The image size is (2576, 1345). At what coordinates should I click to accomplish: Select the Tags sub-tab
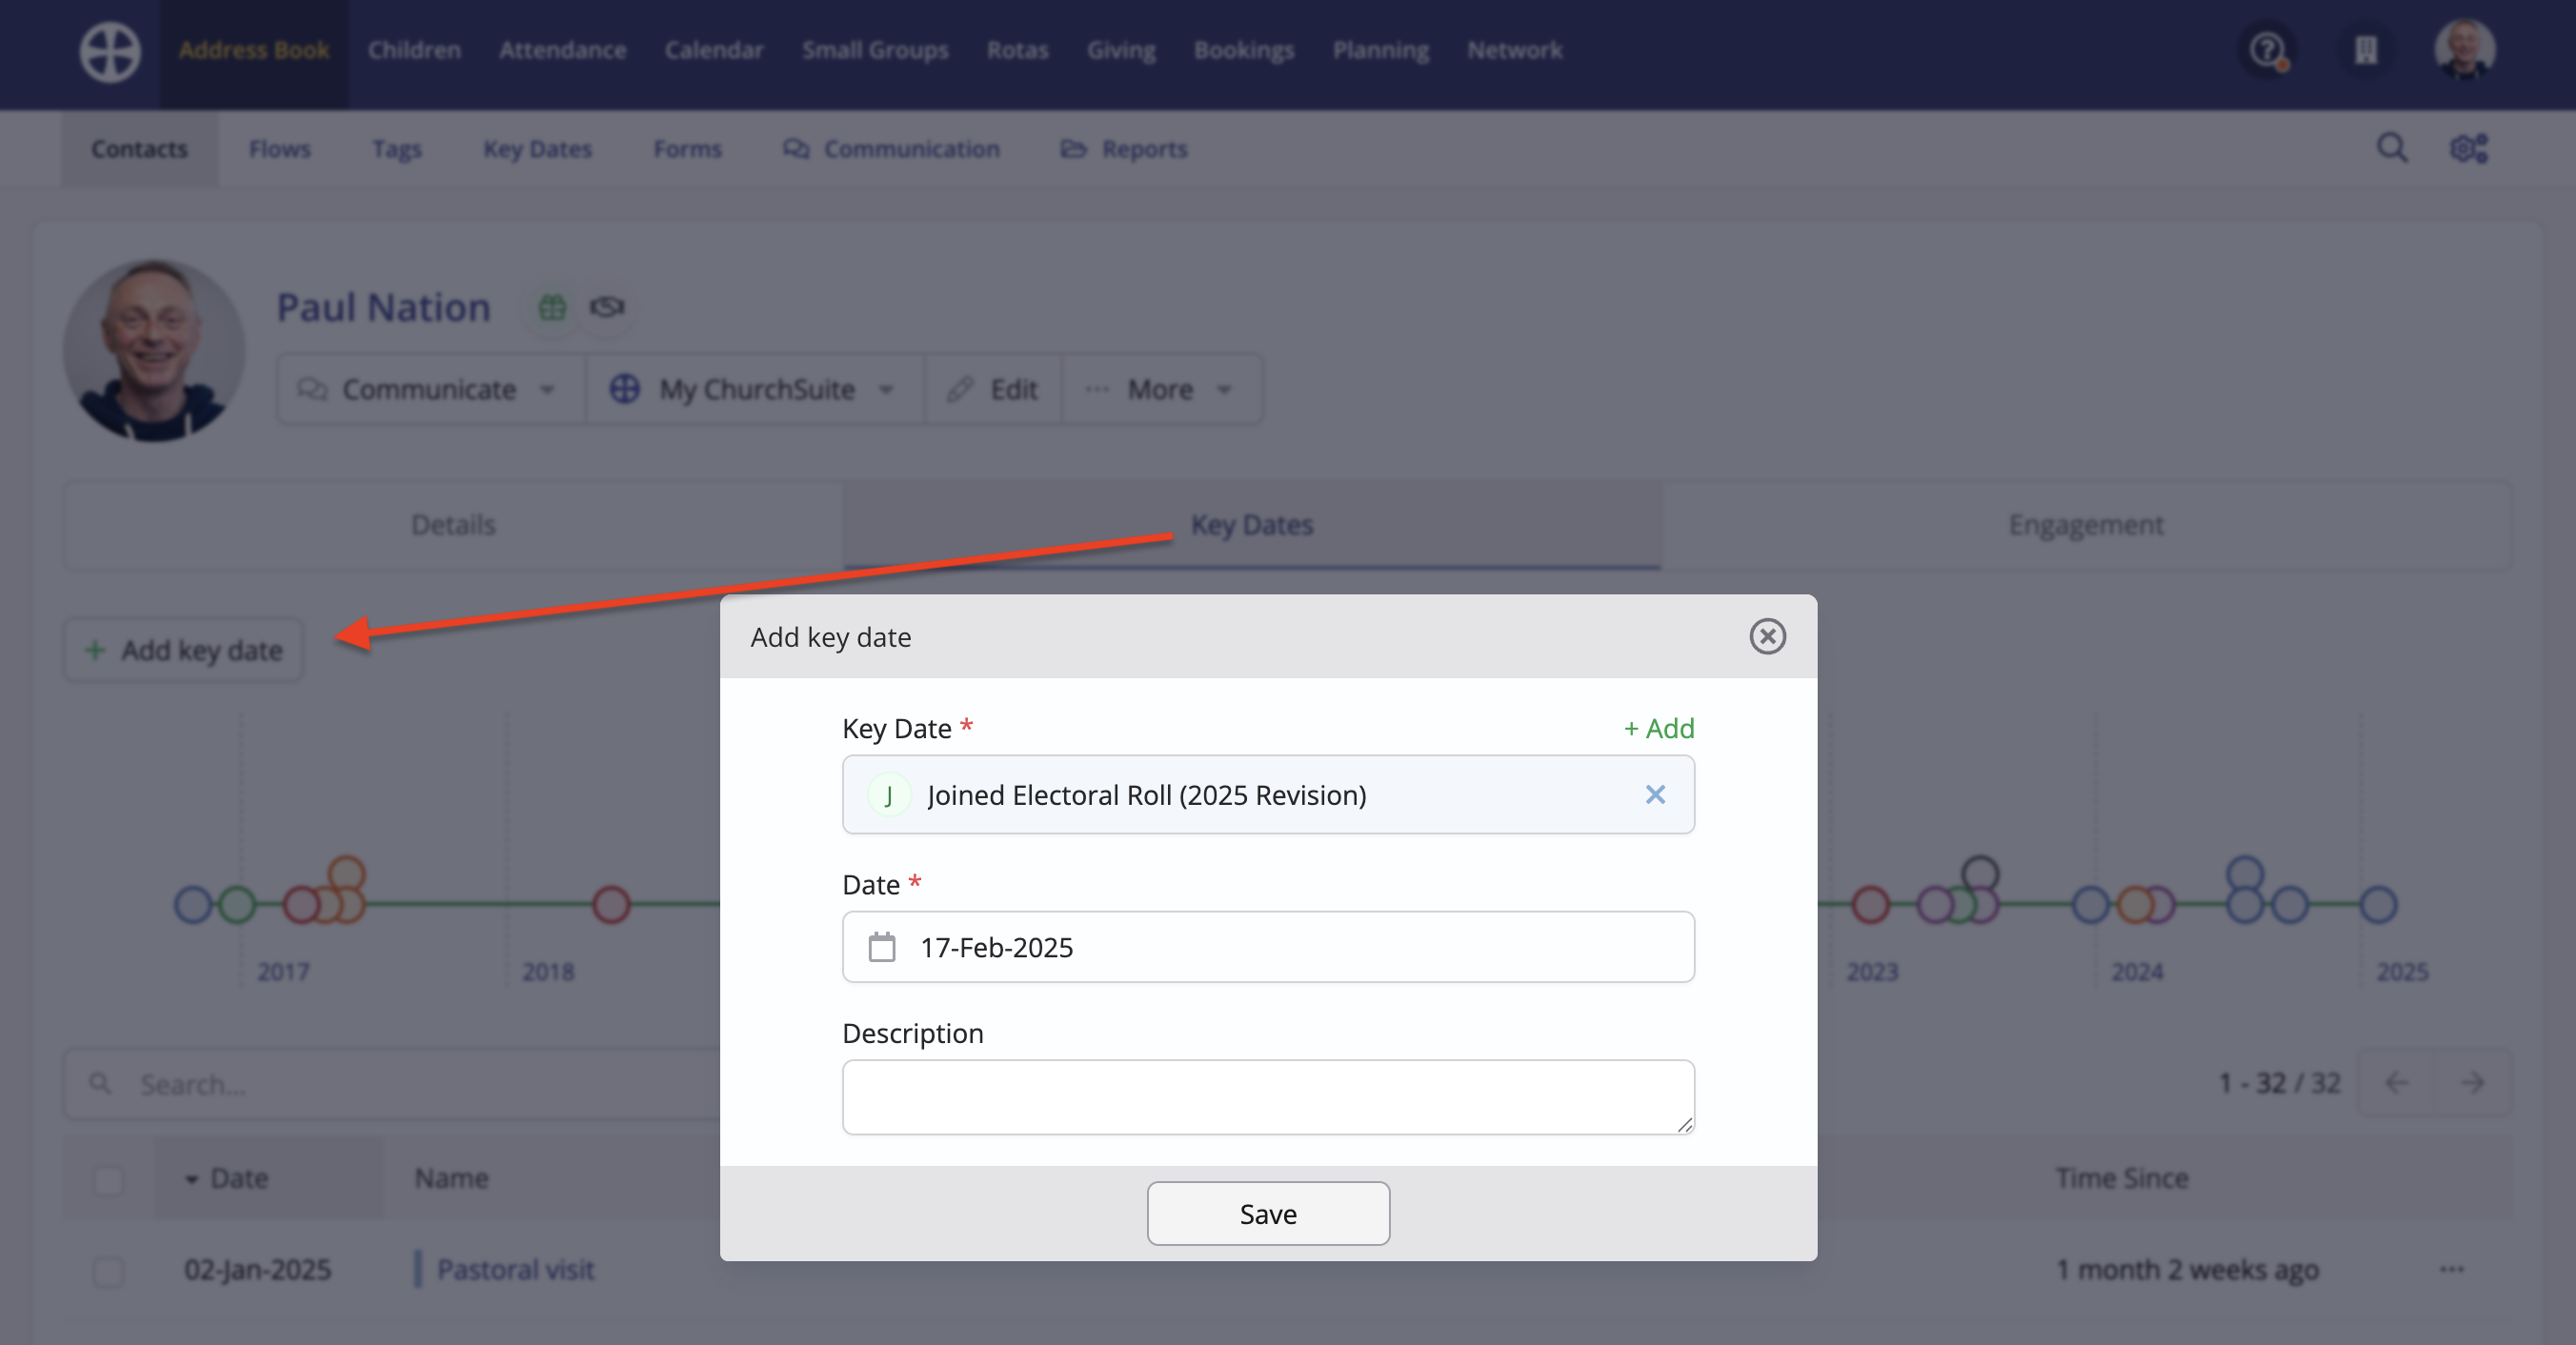tap(397, 148)
